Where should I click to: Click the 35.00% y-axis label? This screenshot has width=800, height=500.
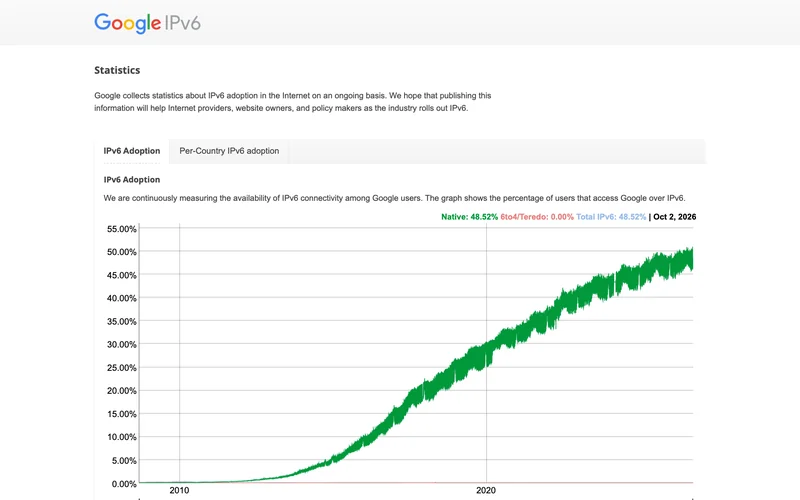[121, 321]
